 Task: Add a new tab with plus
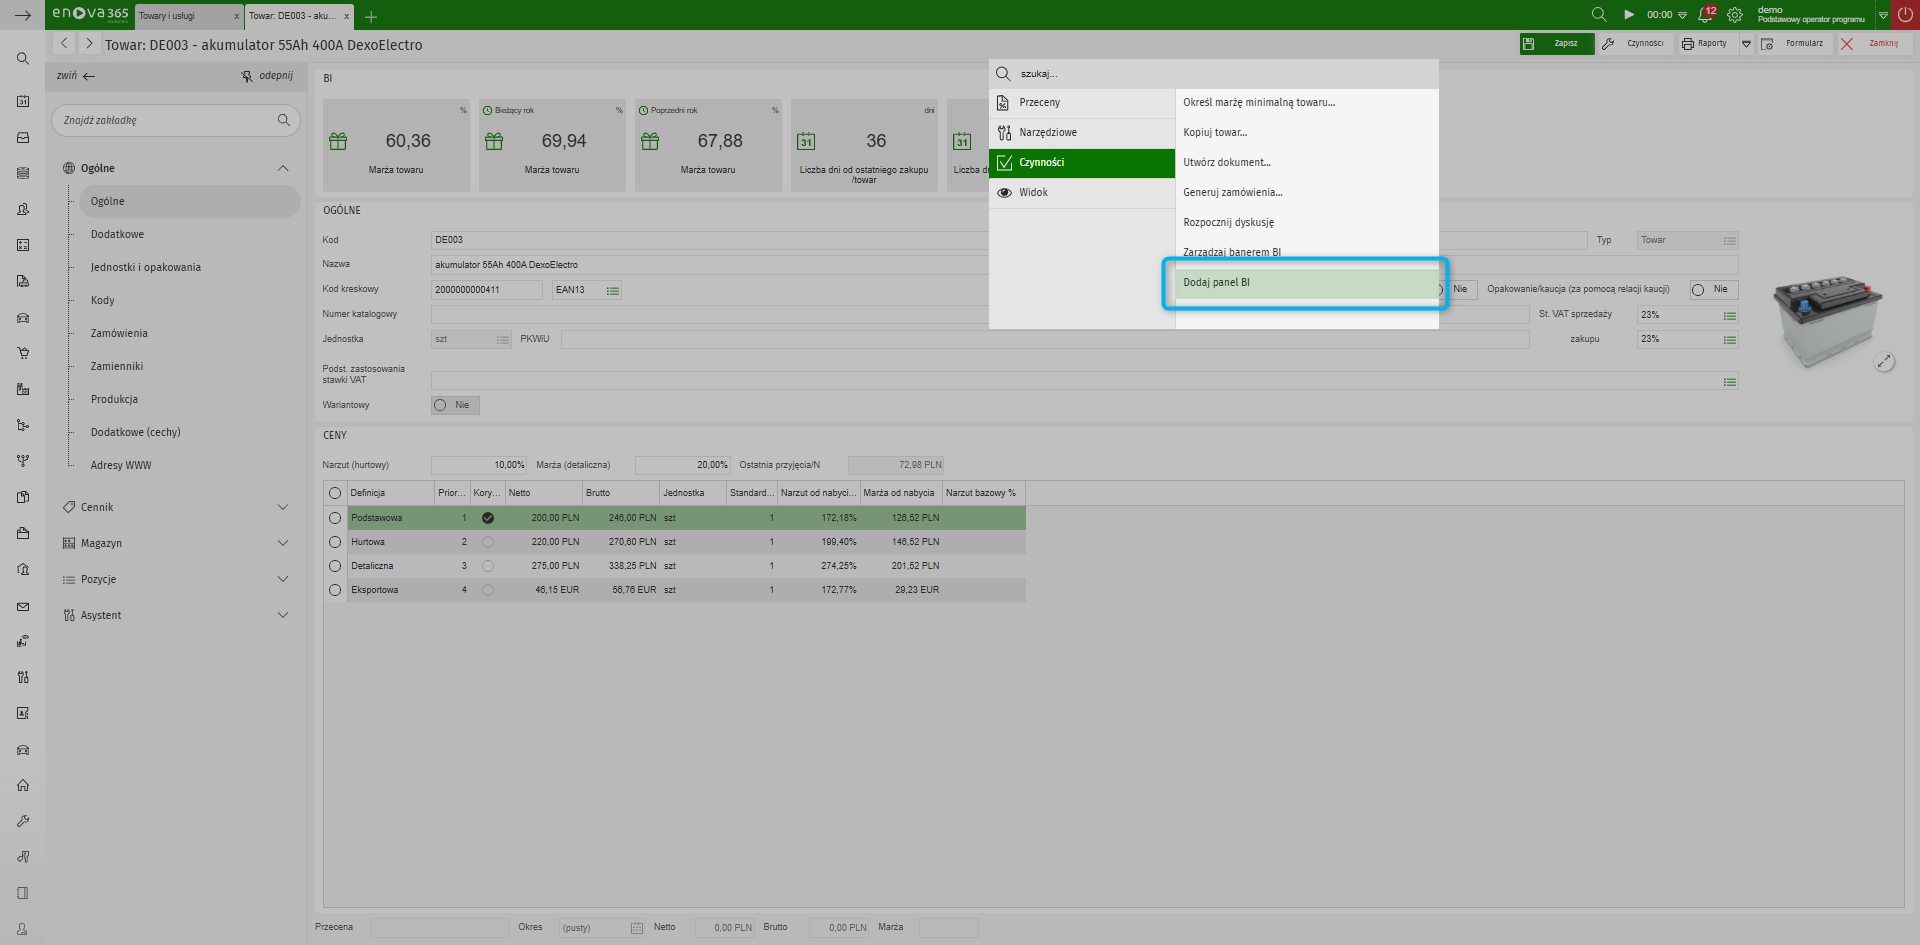click(371, 17)
